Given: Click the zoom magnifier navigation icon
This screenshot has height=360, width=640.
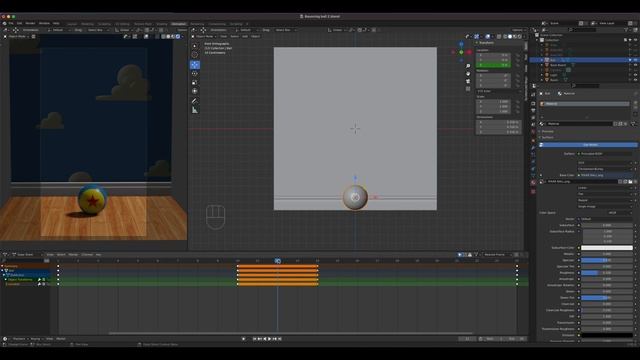Looking at the screenshot, I should point(468,66).
